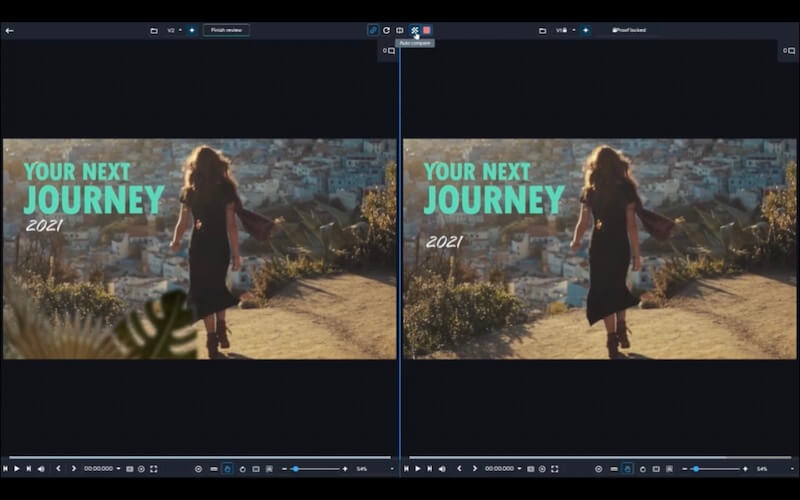Click the Proof locked label in right pane

pyautogui.click(x=629, y=30)
